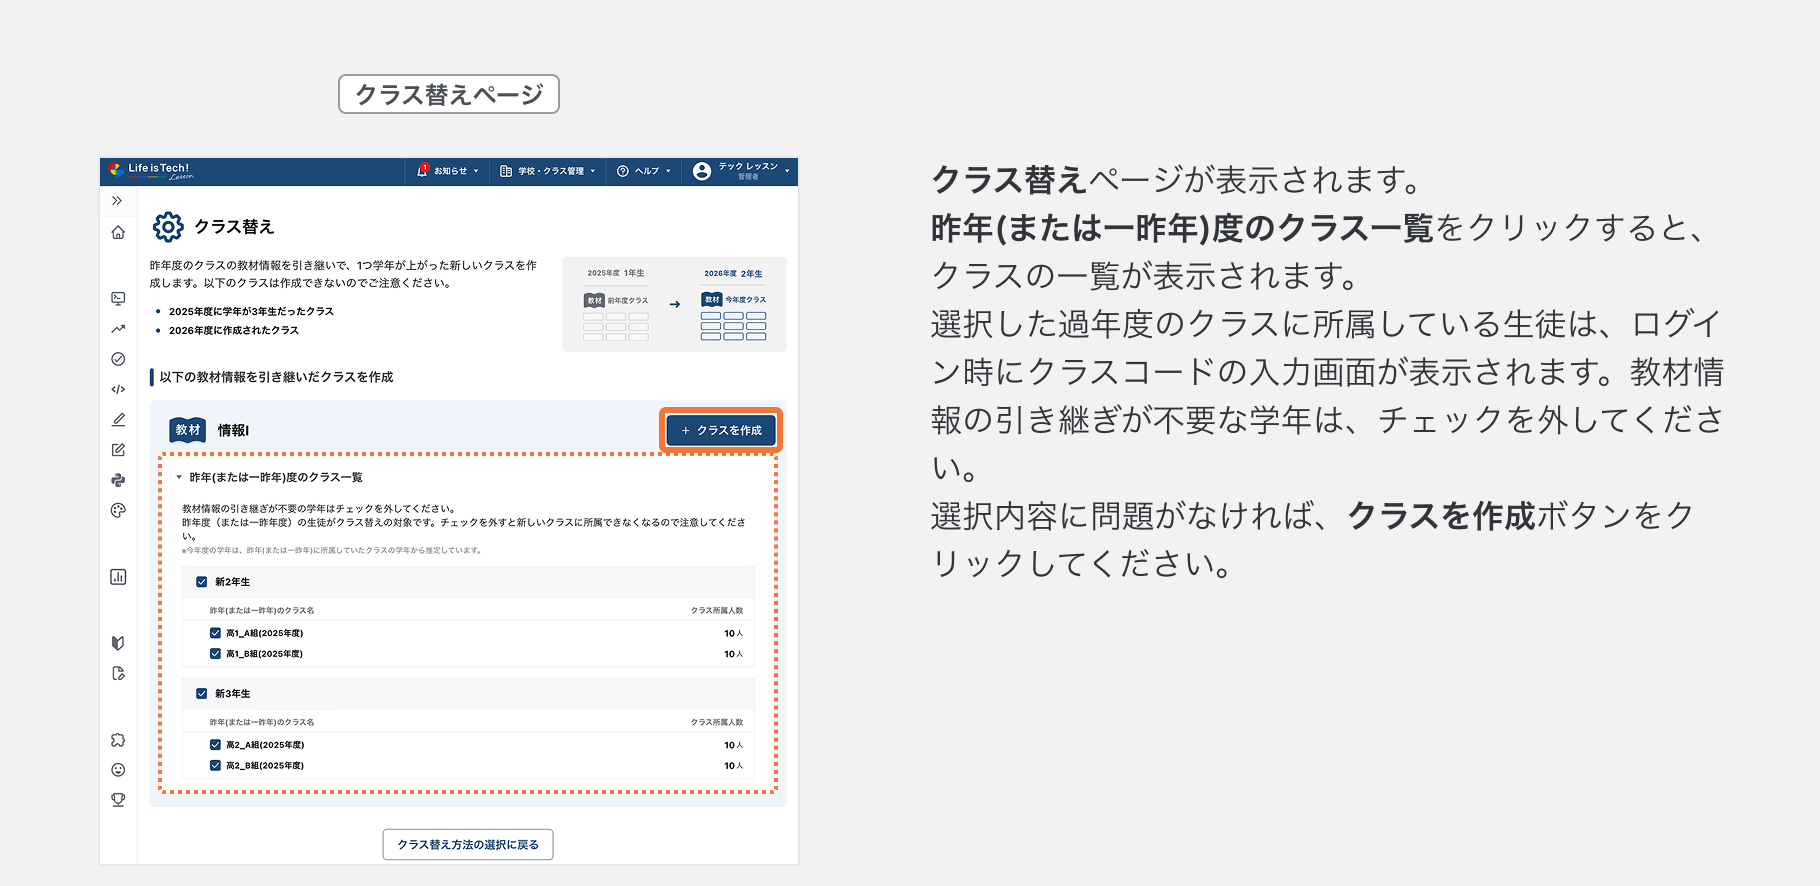The image size is (1820, 886).
Task: Click the 以下の教材情報を引き継いだクラスを作成 heading
Action: click(276, 377)
